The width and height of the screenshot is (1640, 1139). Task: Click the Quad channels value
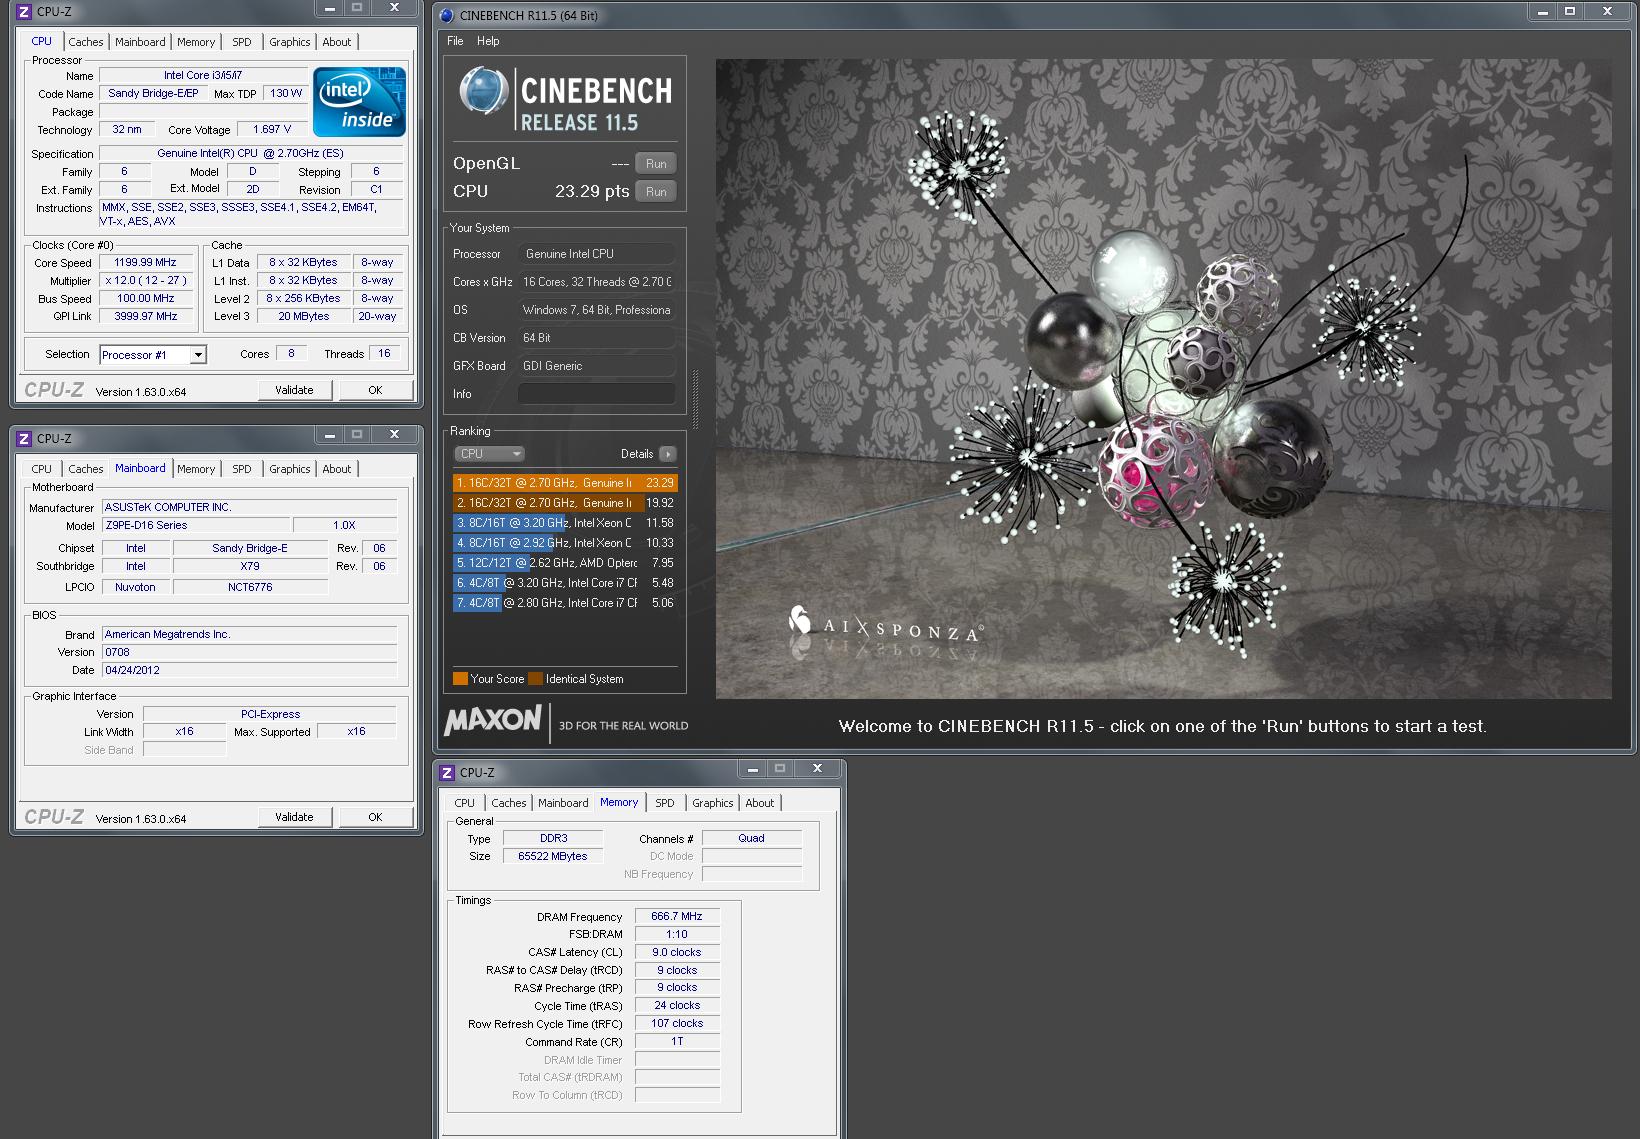click(752, 838)
